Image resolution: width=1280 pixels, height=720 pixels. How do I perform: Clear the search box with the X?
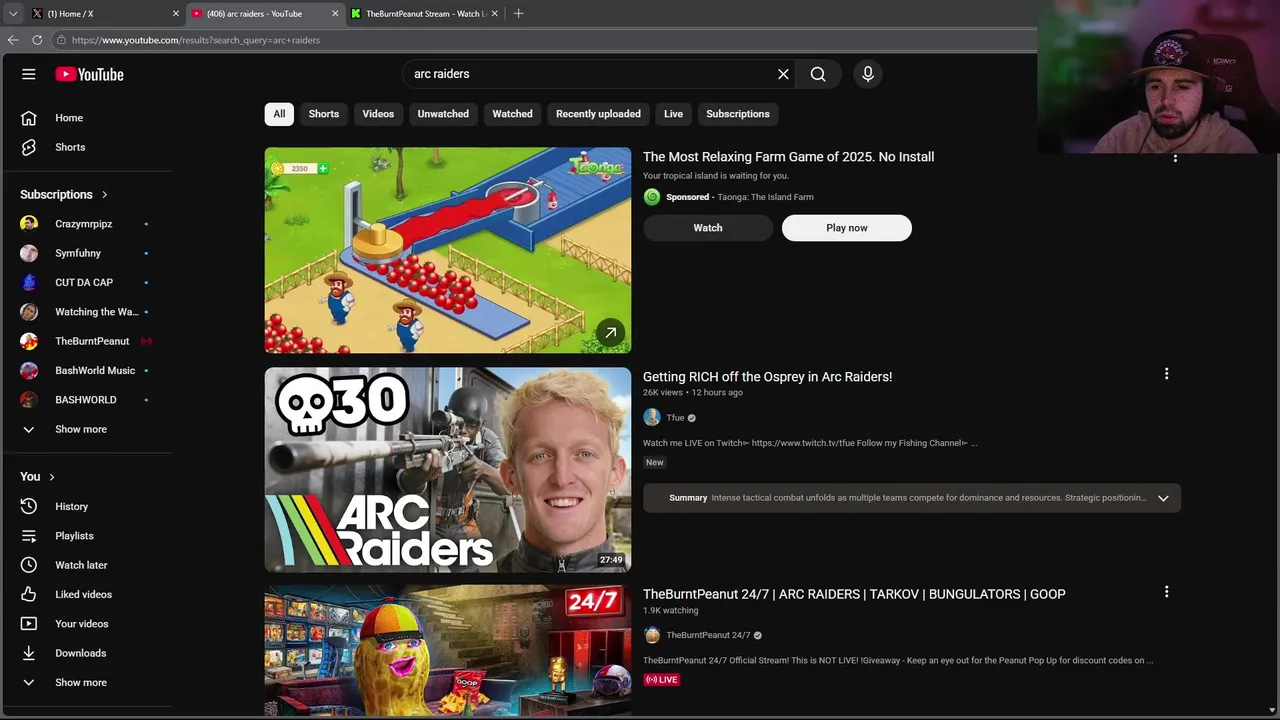pos(783,74)
